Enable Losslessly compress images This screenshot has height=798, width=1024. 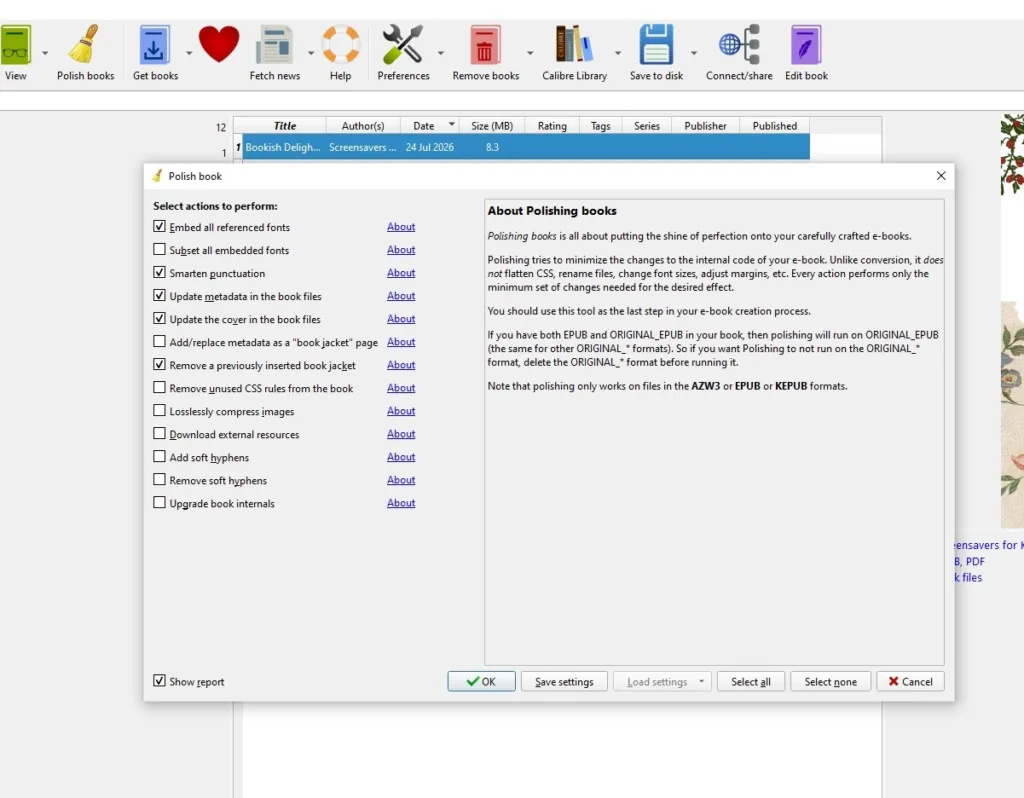159,410
